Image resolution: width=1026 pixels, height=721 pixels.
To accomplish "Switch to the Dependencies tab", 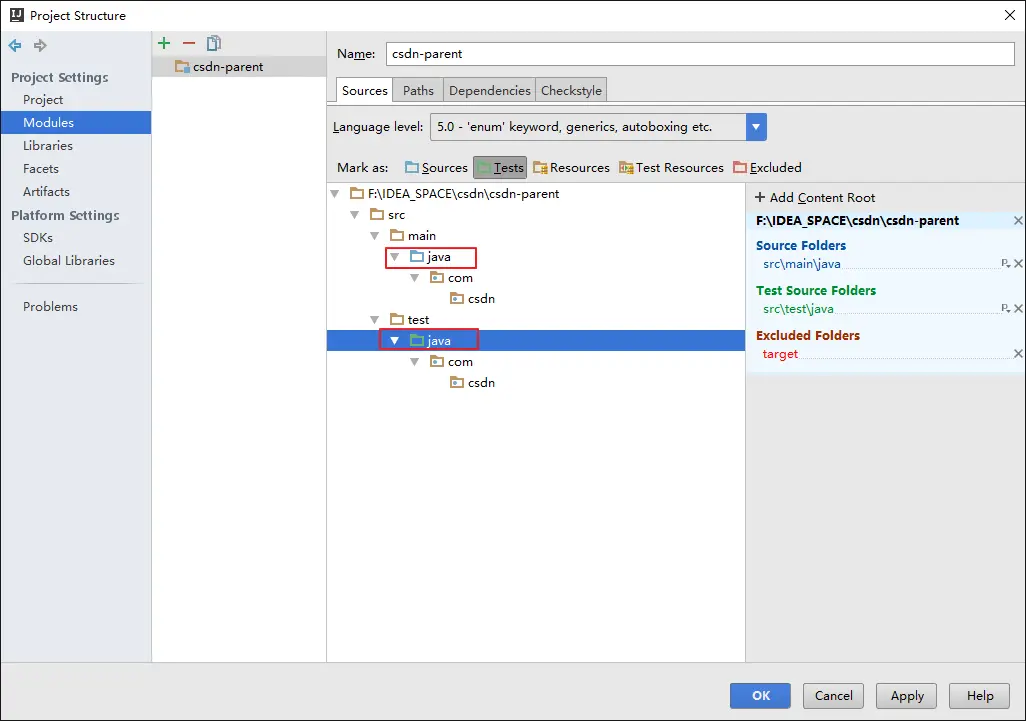I will (489, 90).
